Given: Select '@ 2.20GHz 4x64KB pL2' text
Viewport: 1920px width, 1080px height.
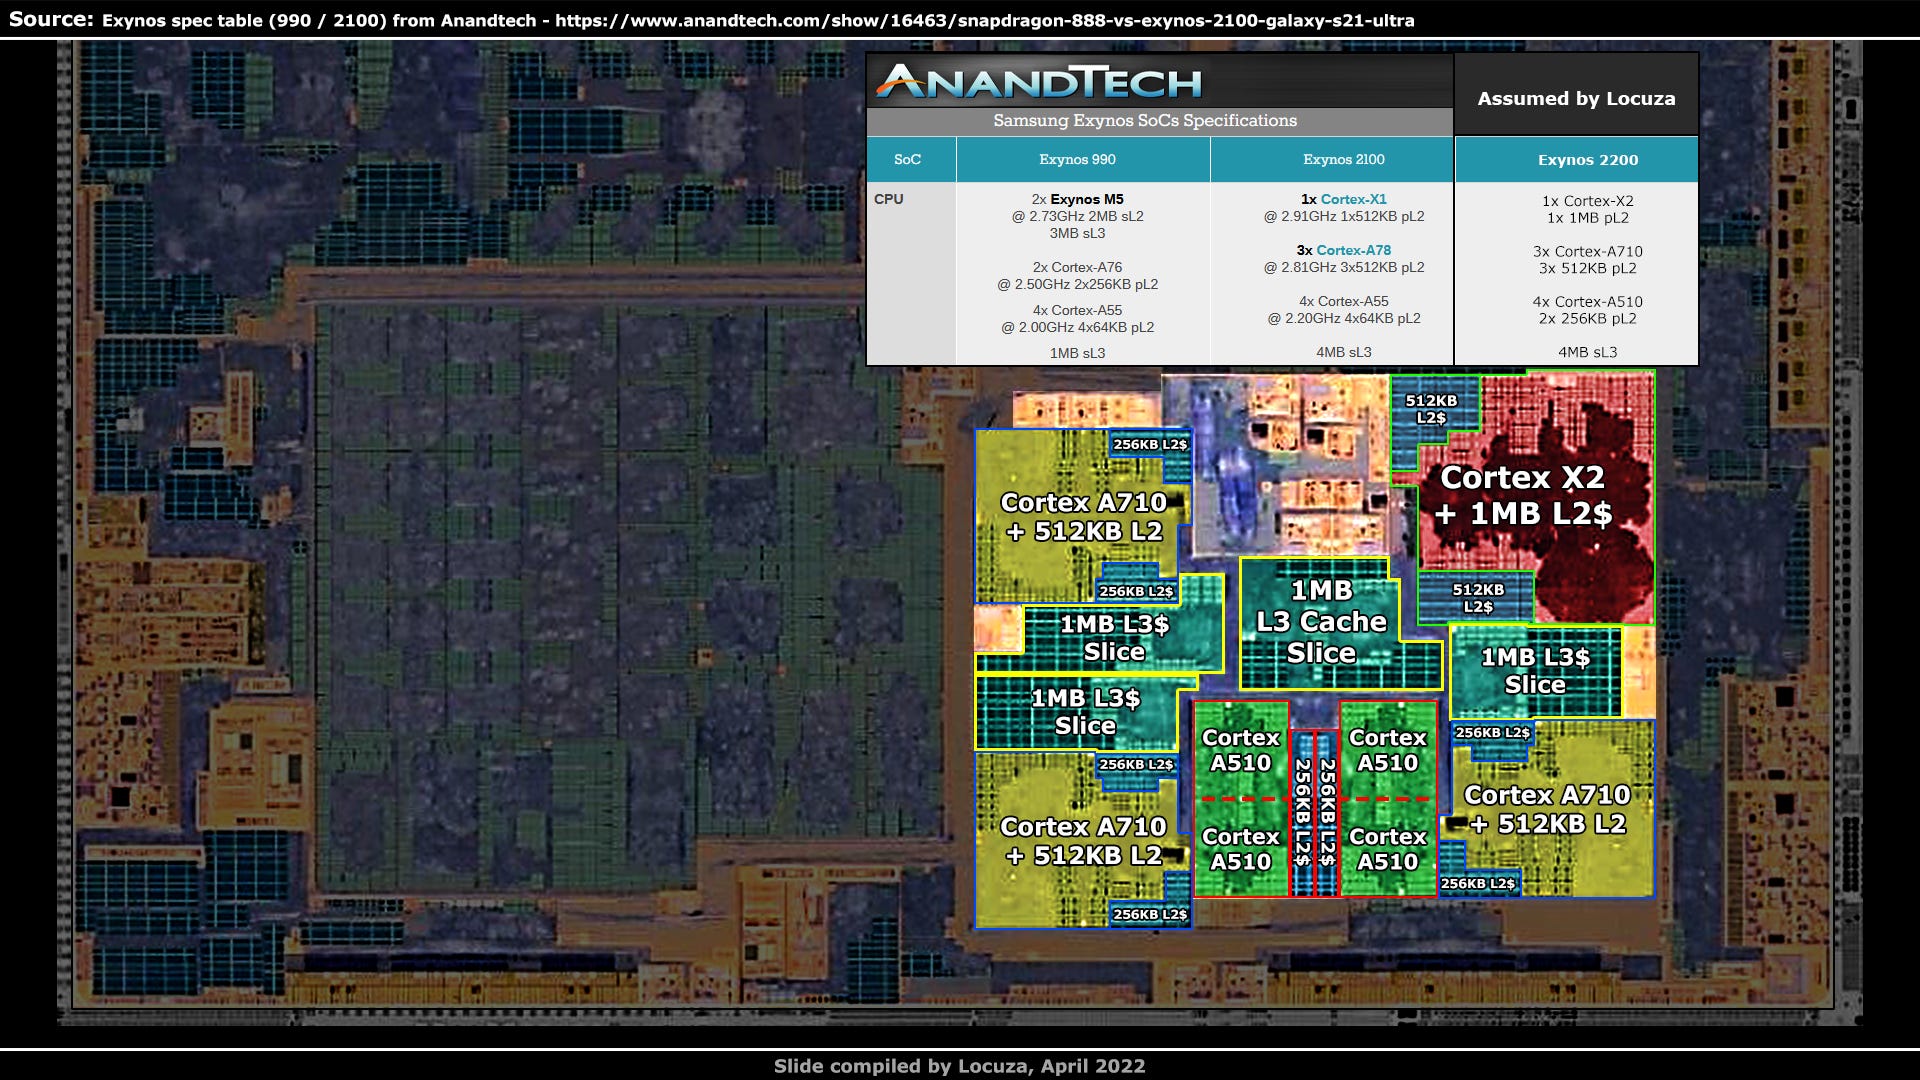Looking at the screenshot, I should [1343, 318].
